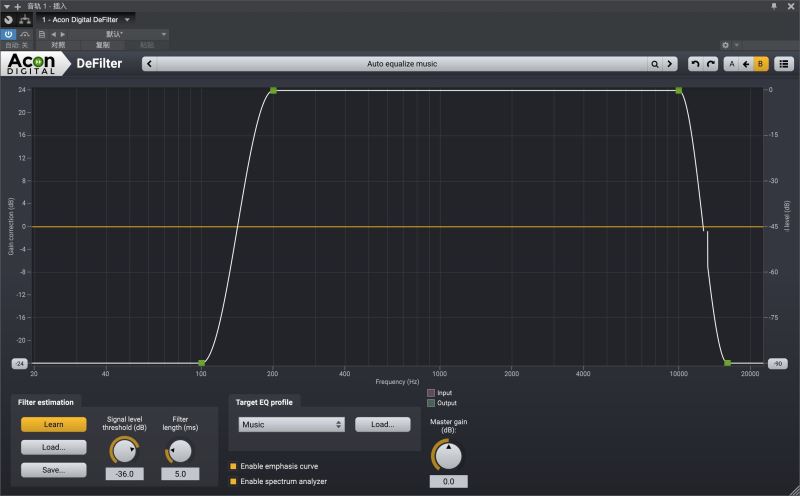Expand the host preset dropdown labeled 默认
The height and width of the screenshot is (496, 800).
tap(164, 34)
